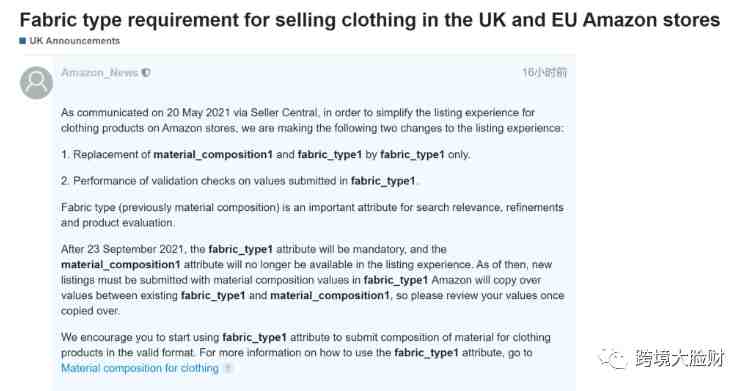Click the Fabric type requirement post title
This screenshot has width=748, height=391.
[370, 20]
